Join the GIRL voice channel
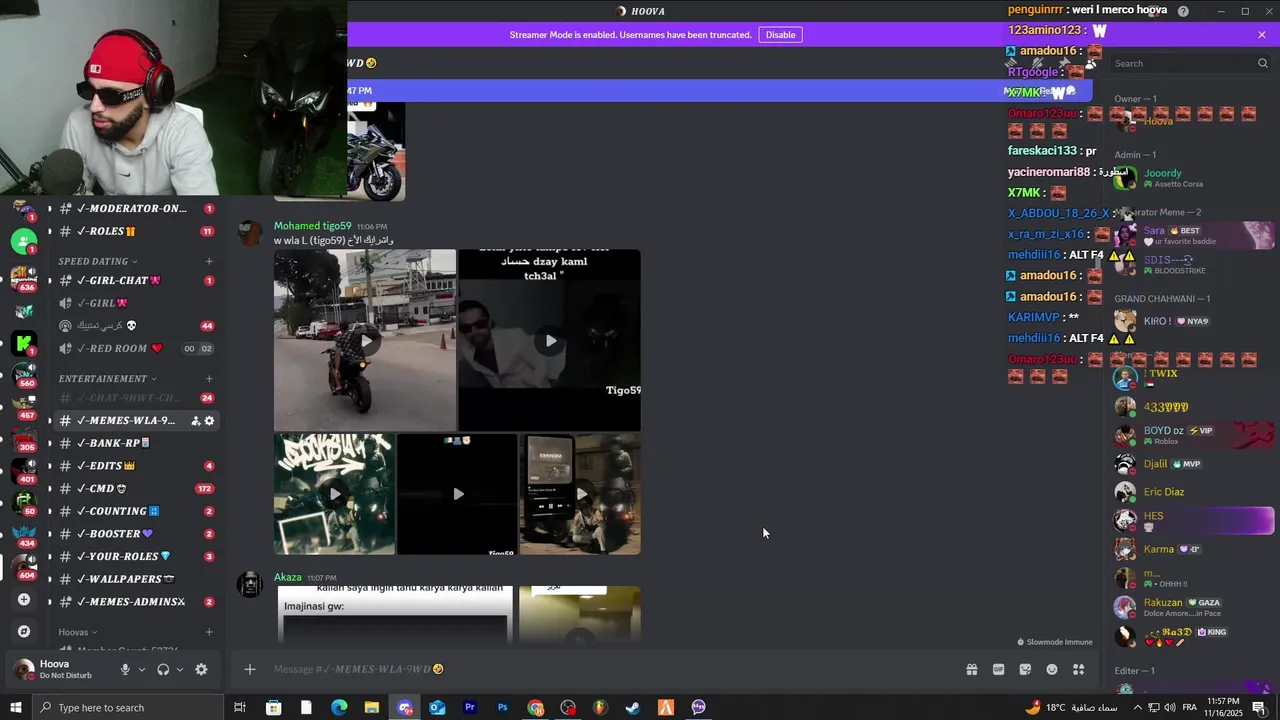This screenshot has width=1280, height=720. [136, 303]
